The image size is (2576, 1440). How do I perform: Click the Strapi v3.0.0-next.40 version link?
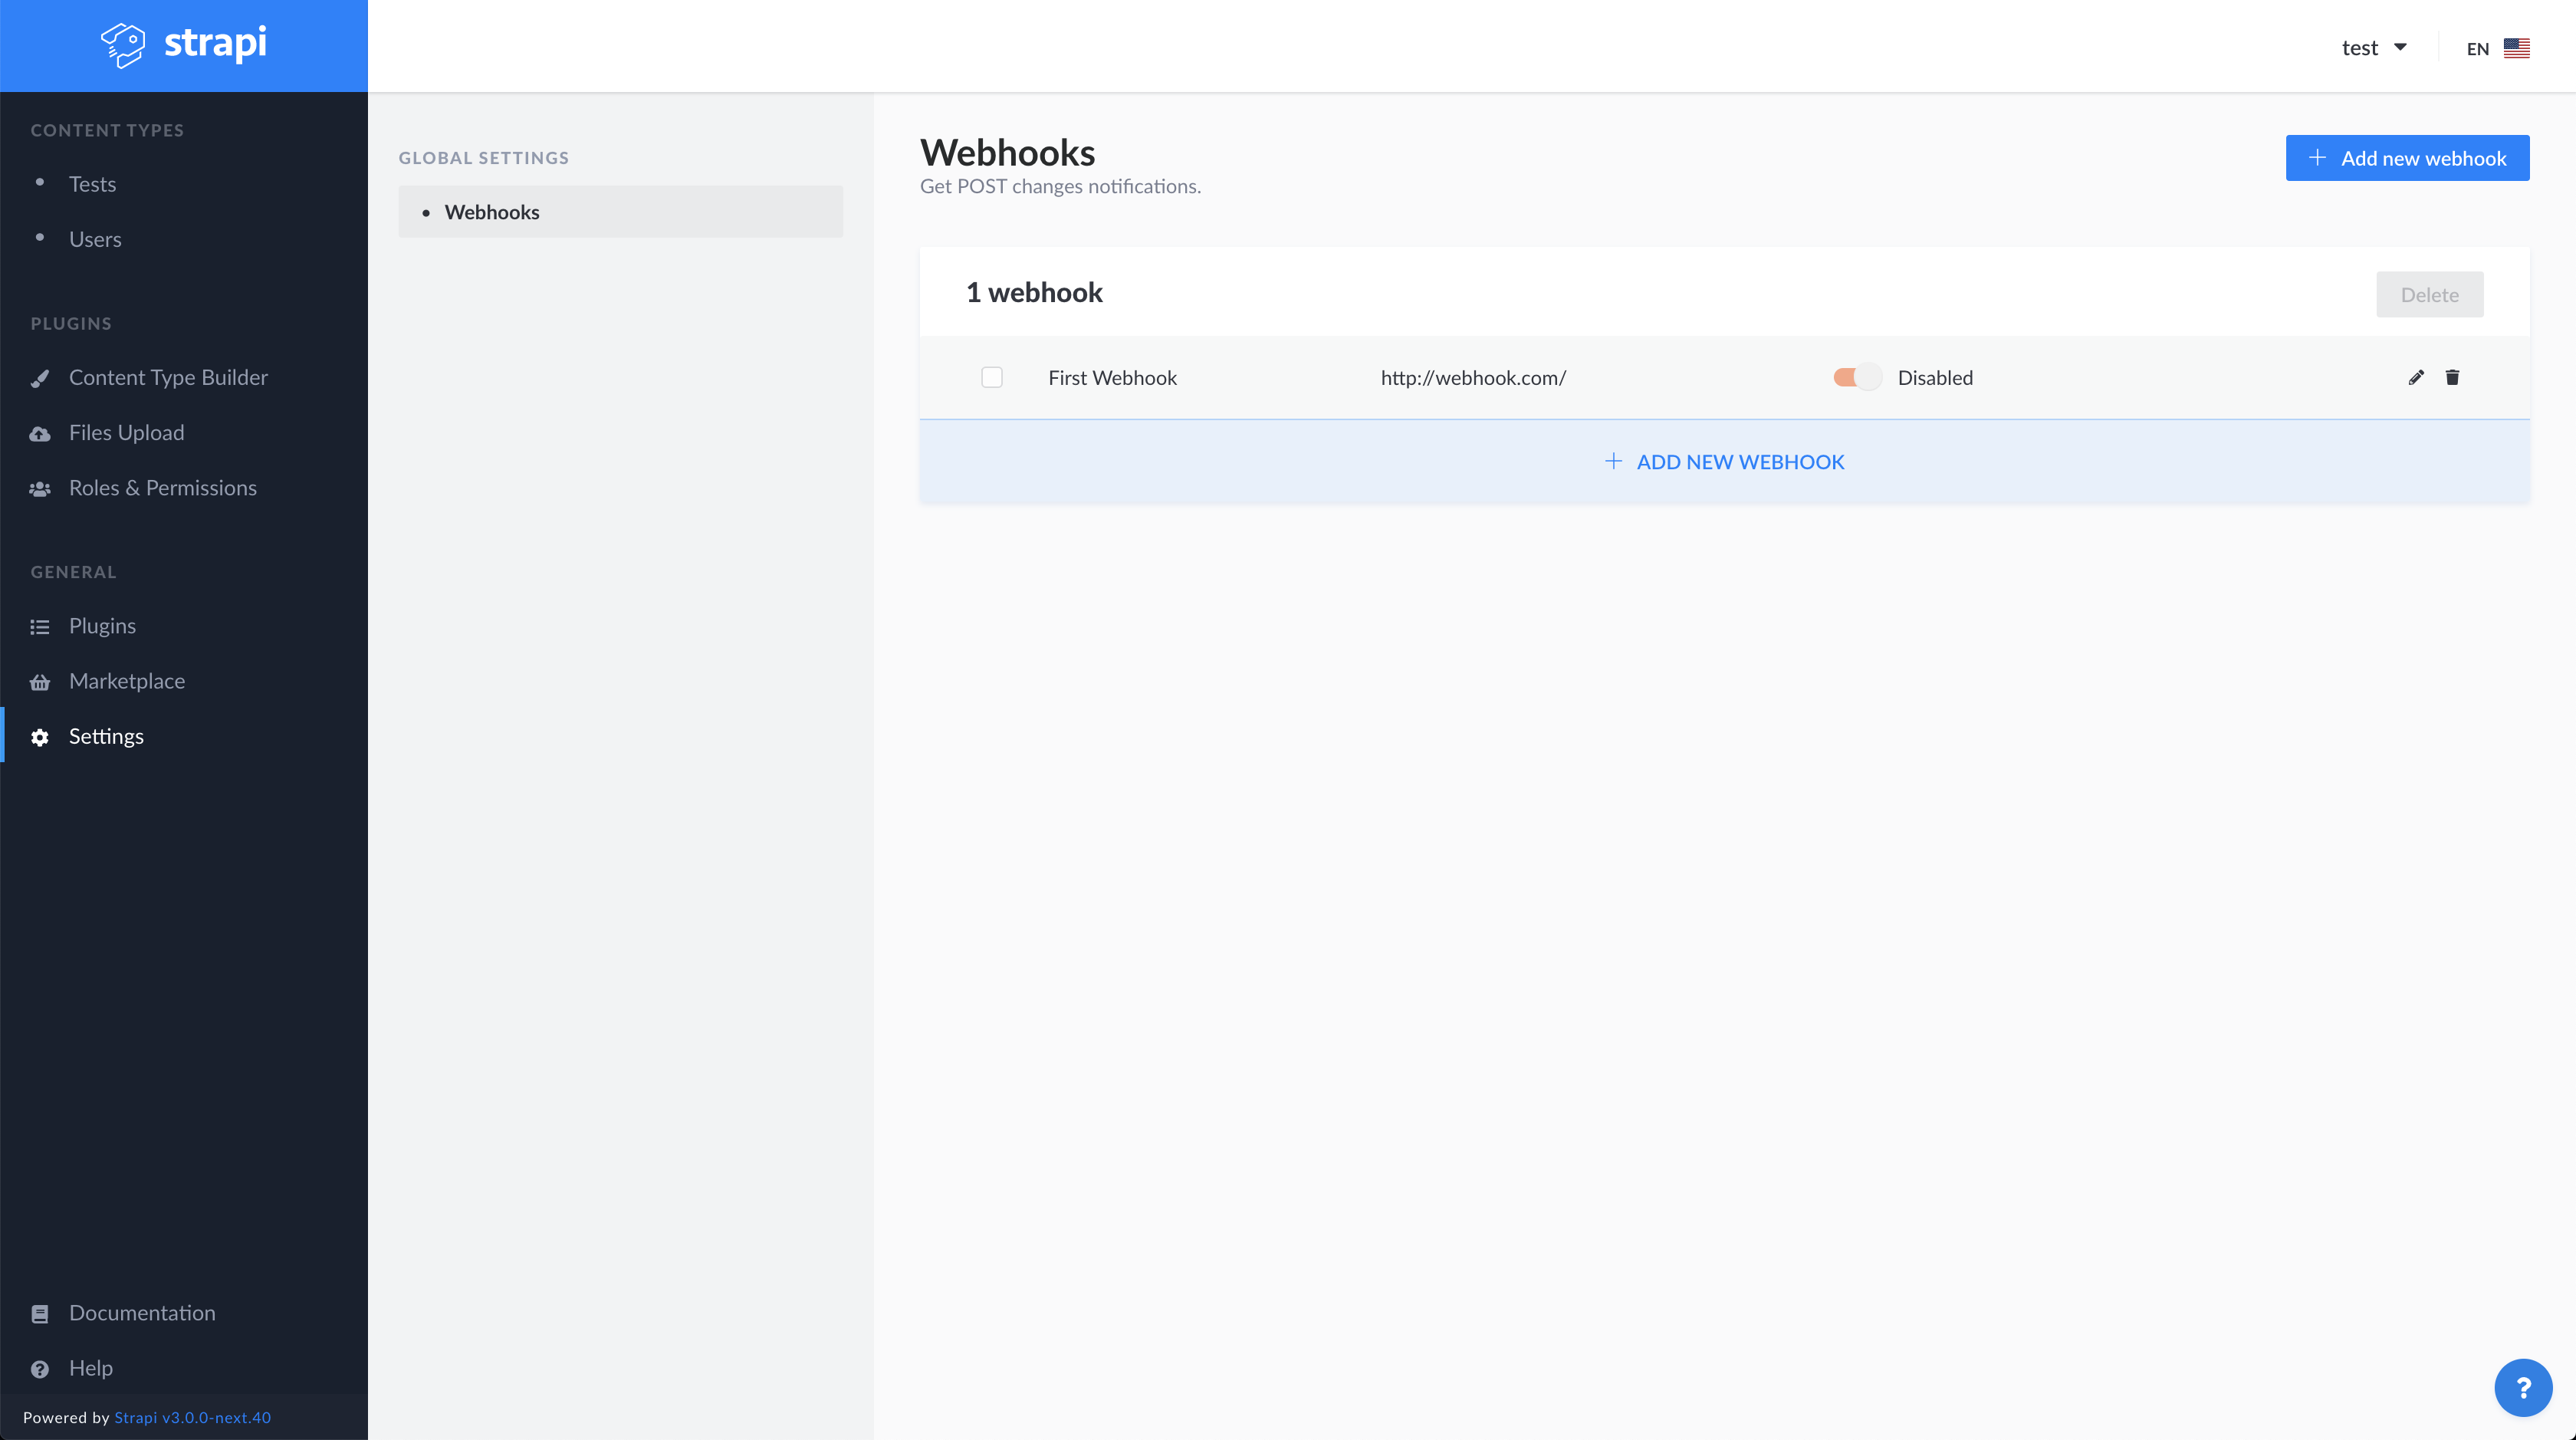[x=192, y=1417]
